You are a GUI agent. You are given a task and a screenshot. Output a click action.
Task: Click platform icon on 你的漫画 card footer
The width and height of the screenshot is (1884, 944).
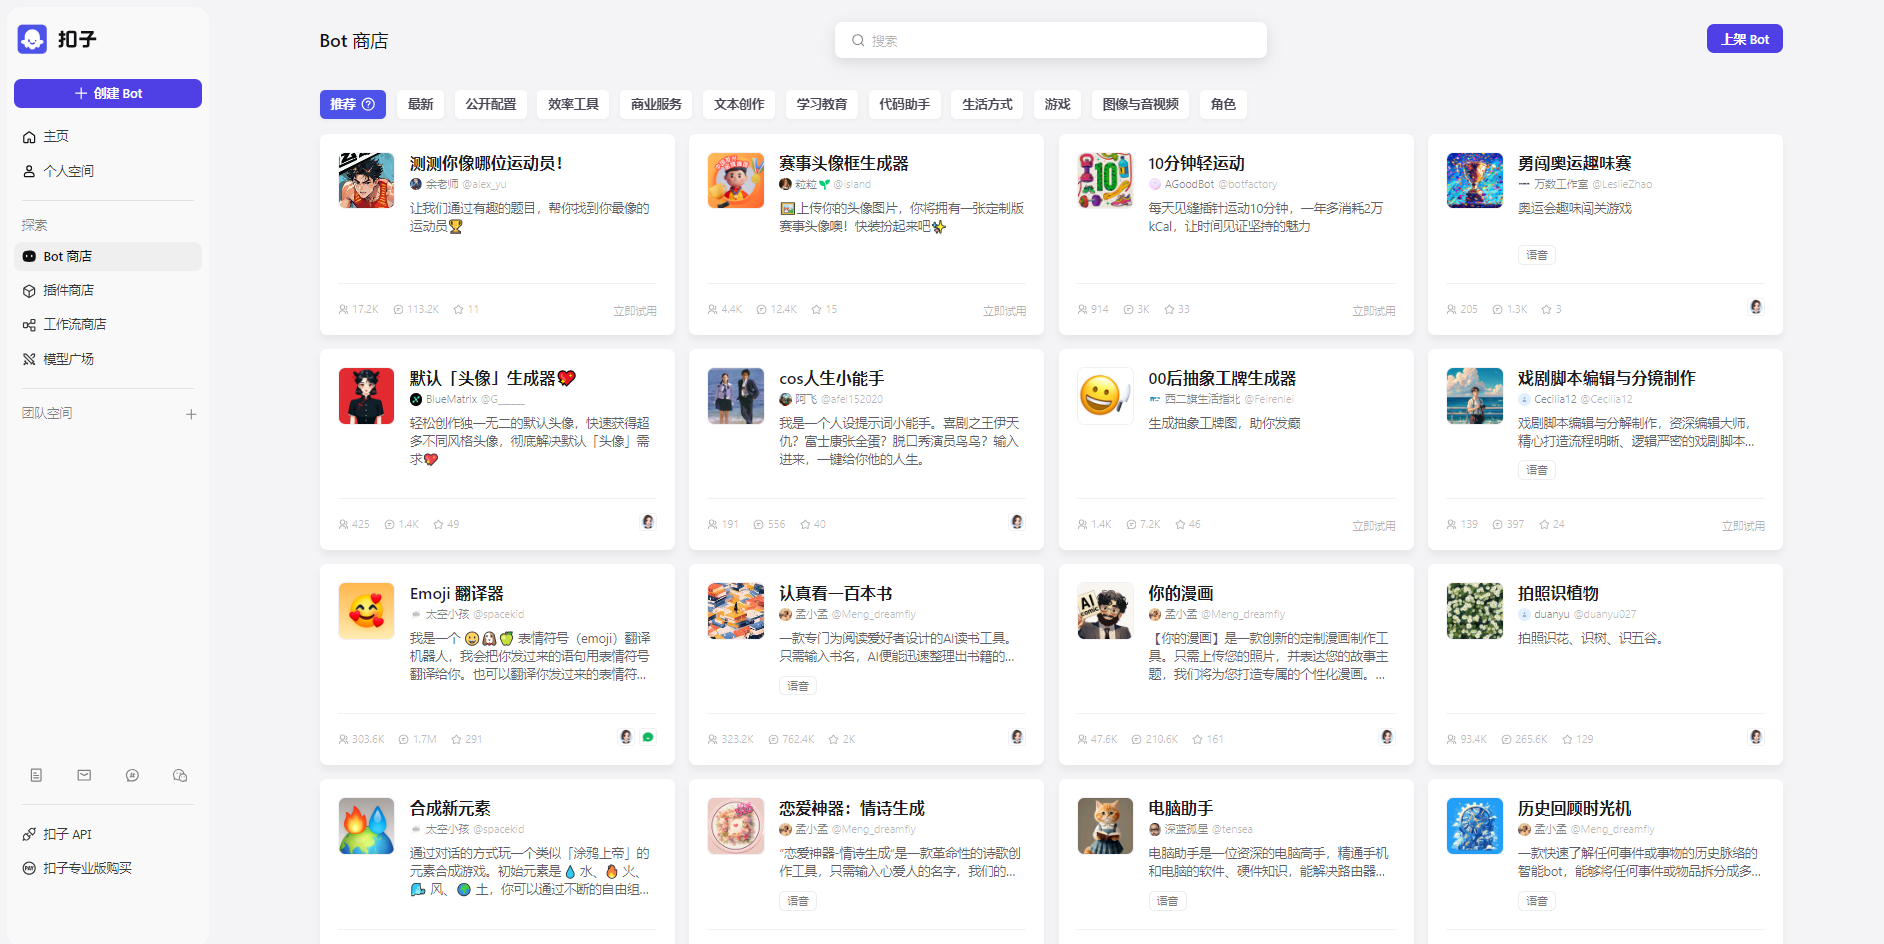tap(1387, 737)
